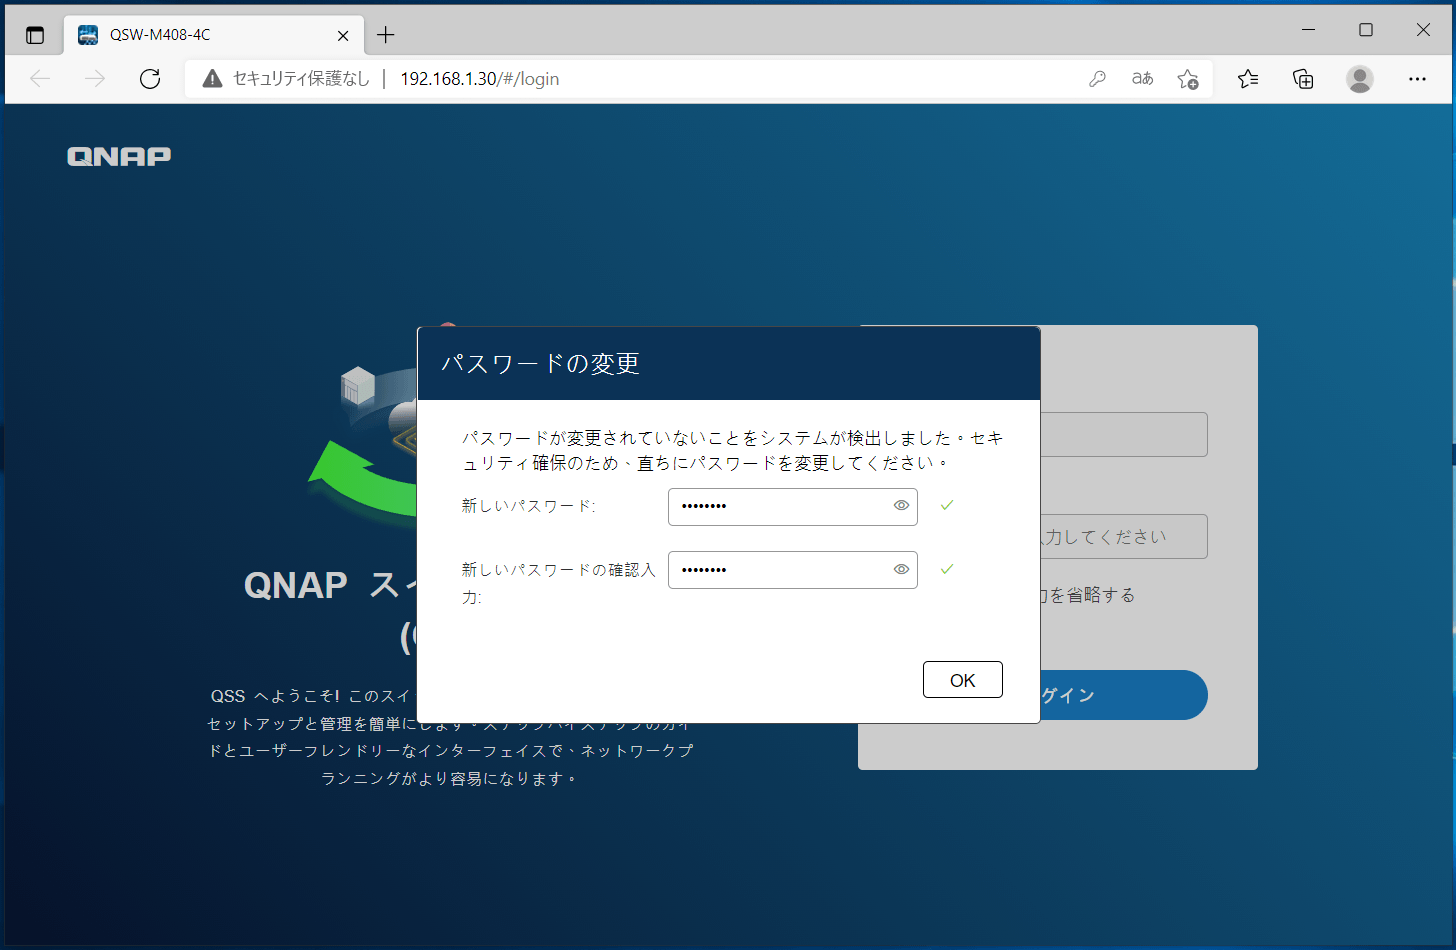The height and width of the screenshot is (950, 1456).
Task: Click OK in the password change dialog
Action: pyautogui.click(x=962, y=680)
